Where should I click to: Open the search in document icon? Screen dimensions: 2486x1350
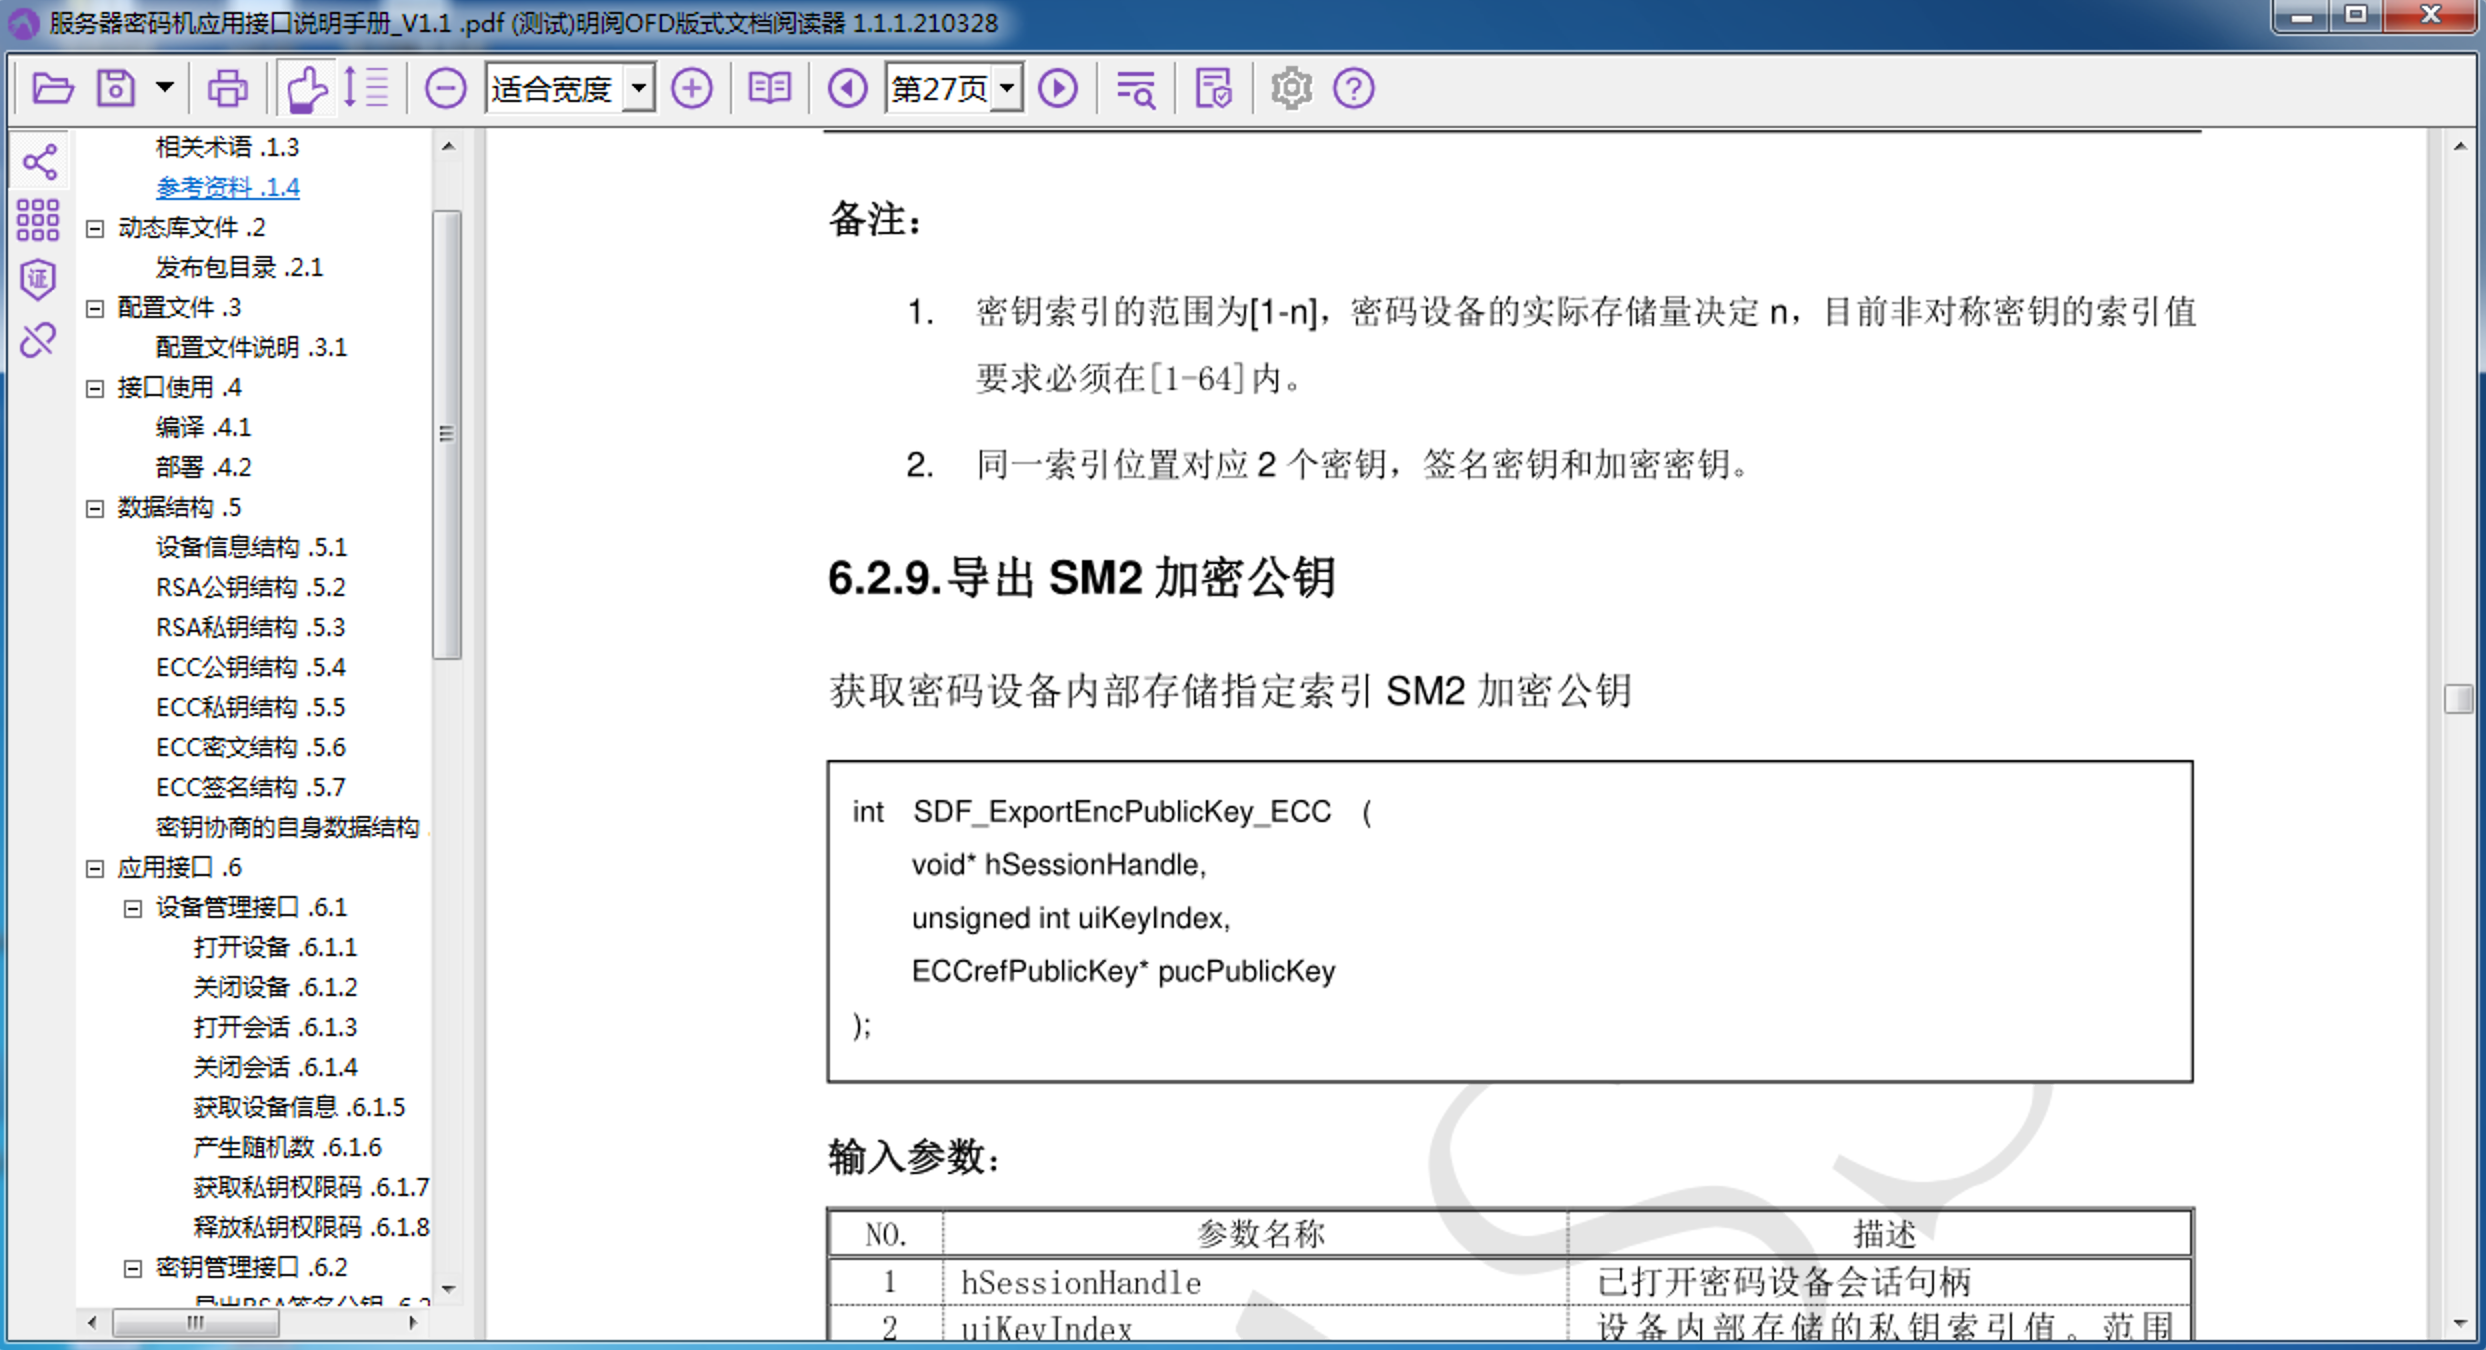pos(1136,89)
